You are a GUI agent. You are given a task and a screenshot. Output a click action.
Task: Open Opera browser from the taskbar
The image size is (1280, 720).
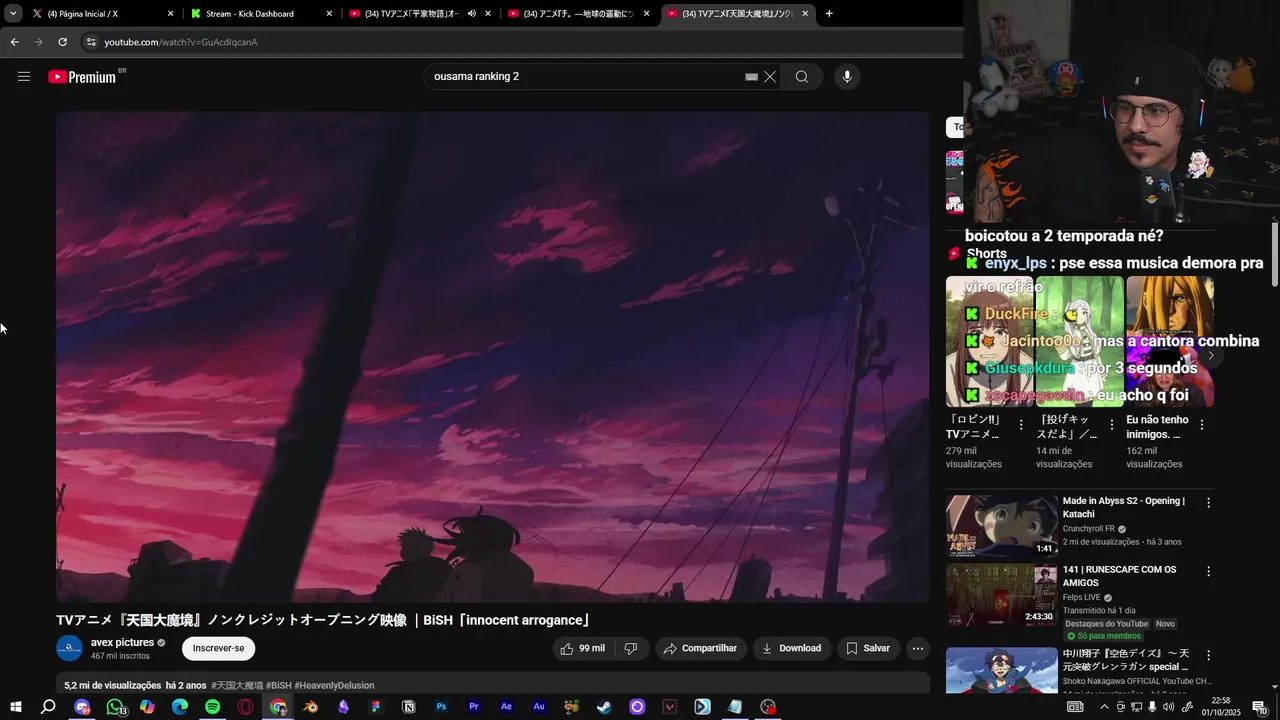click(246, 707)
